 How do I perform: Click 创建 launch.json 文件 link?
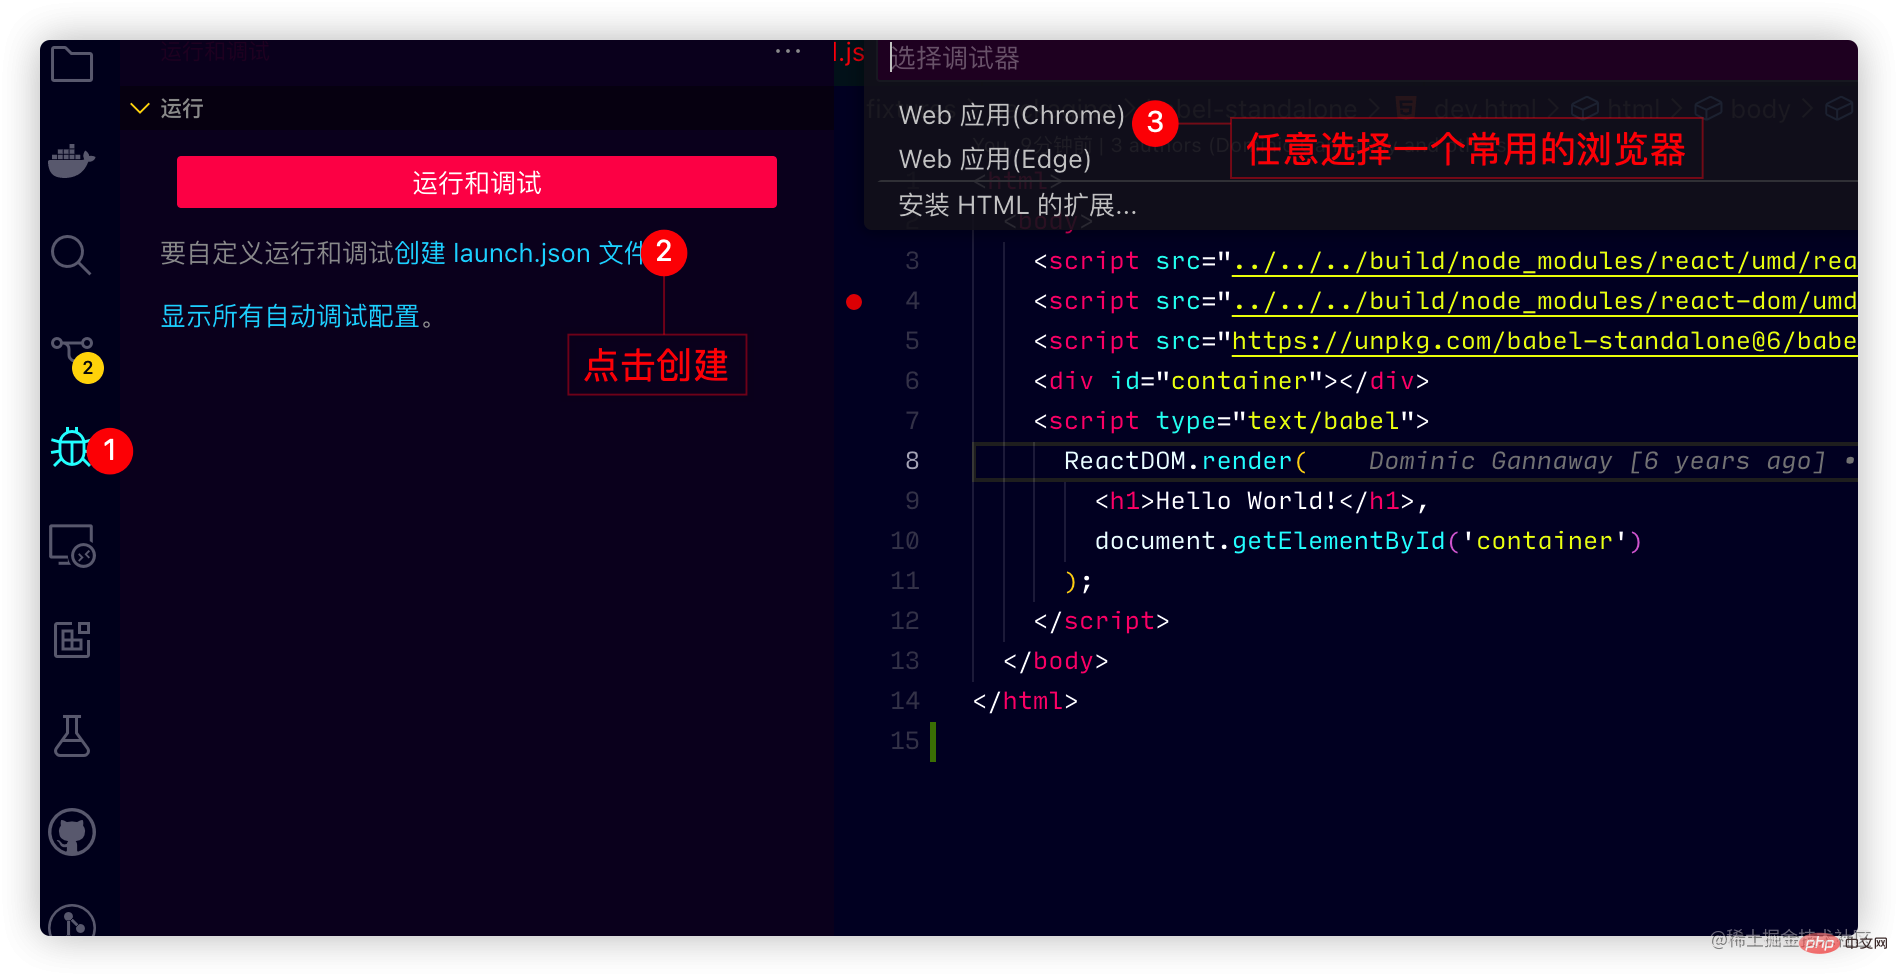coord(518,254)
